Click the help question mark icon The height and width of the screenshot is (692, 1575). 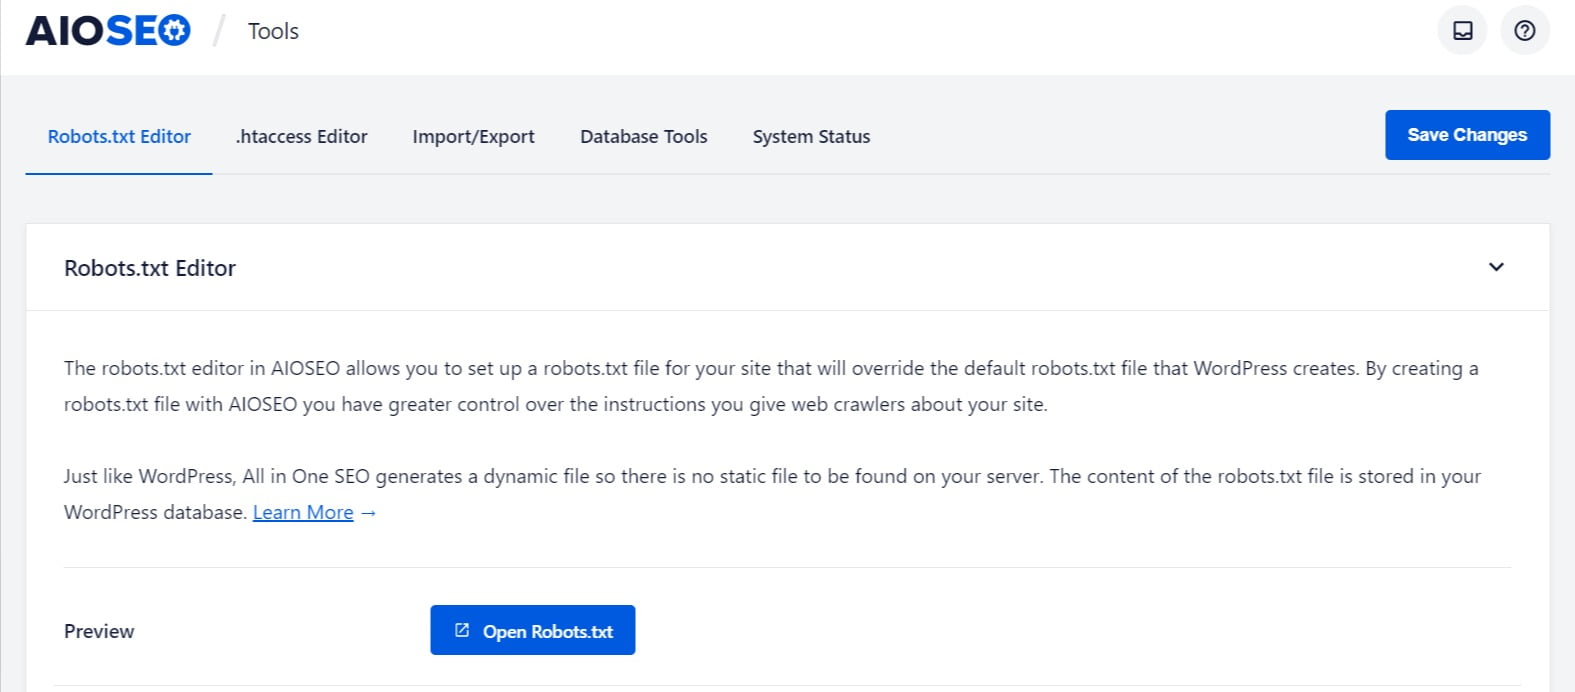click(x=1524, y=31)
